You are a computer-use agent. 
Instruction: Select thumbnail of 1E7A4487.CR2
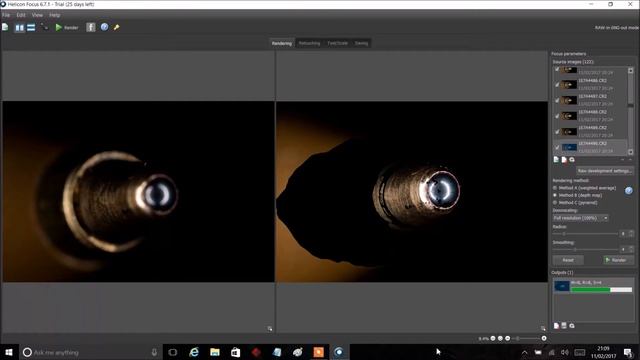click(x=569, y=100)
